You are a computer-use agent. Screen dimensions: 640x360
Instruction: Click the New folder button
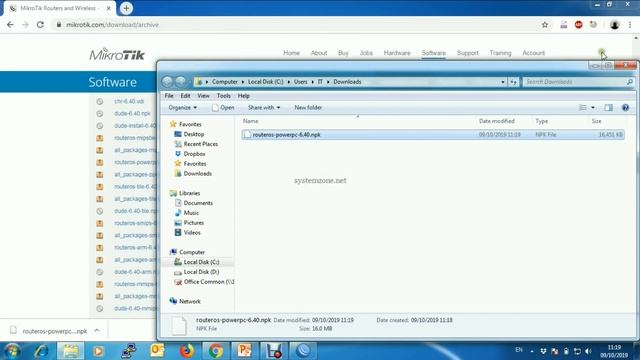click(x=308, y=108)
